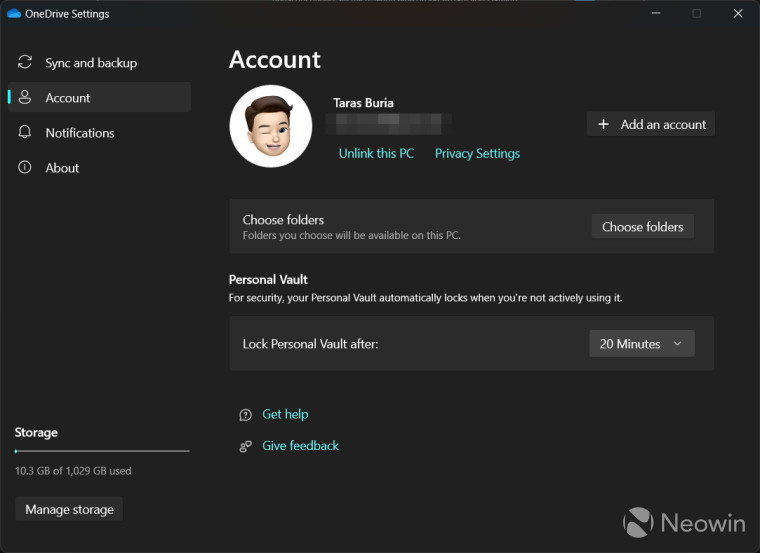Open the 20 Minutes vault lock dropdown

click(641, 344)
